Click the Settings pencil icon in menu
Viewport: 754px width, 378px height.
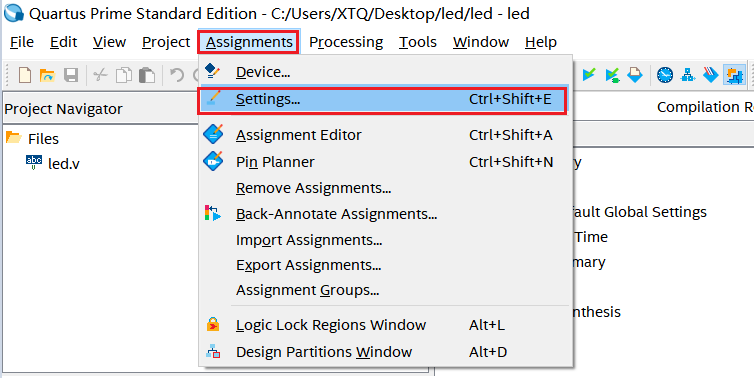213,99
